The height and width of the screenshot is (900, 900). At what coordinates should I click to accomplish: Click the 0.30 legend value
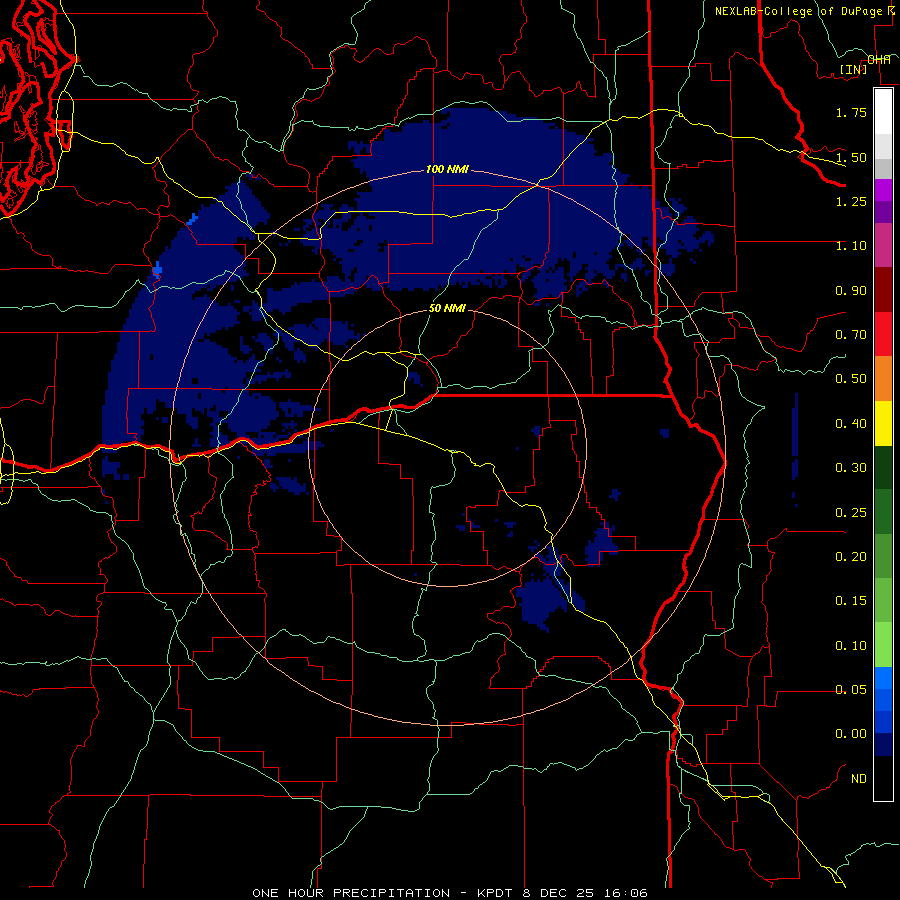(x=851, y=468)
